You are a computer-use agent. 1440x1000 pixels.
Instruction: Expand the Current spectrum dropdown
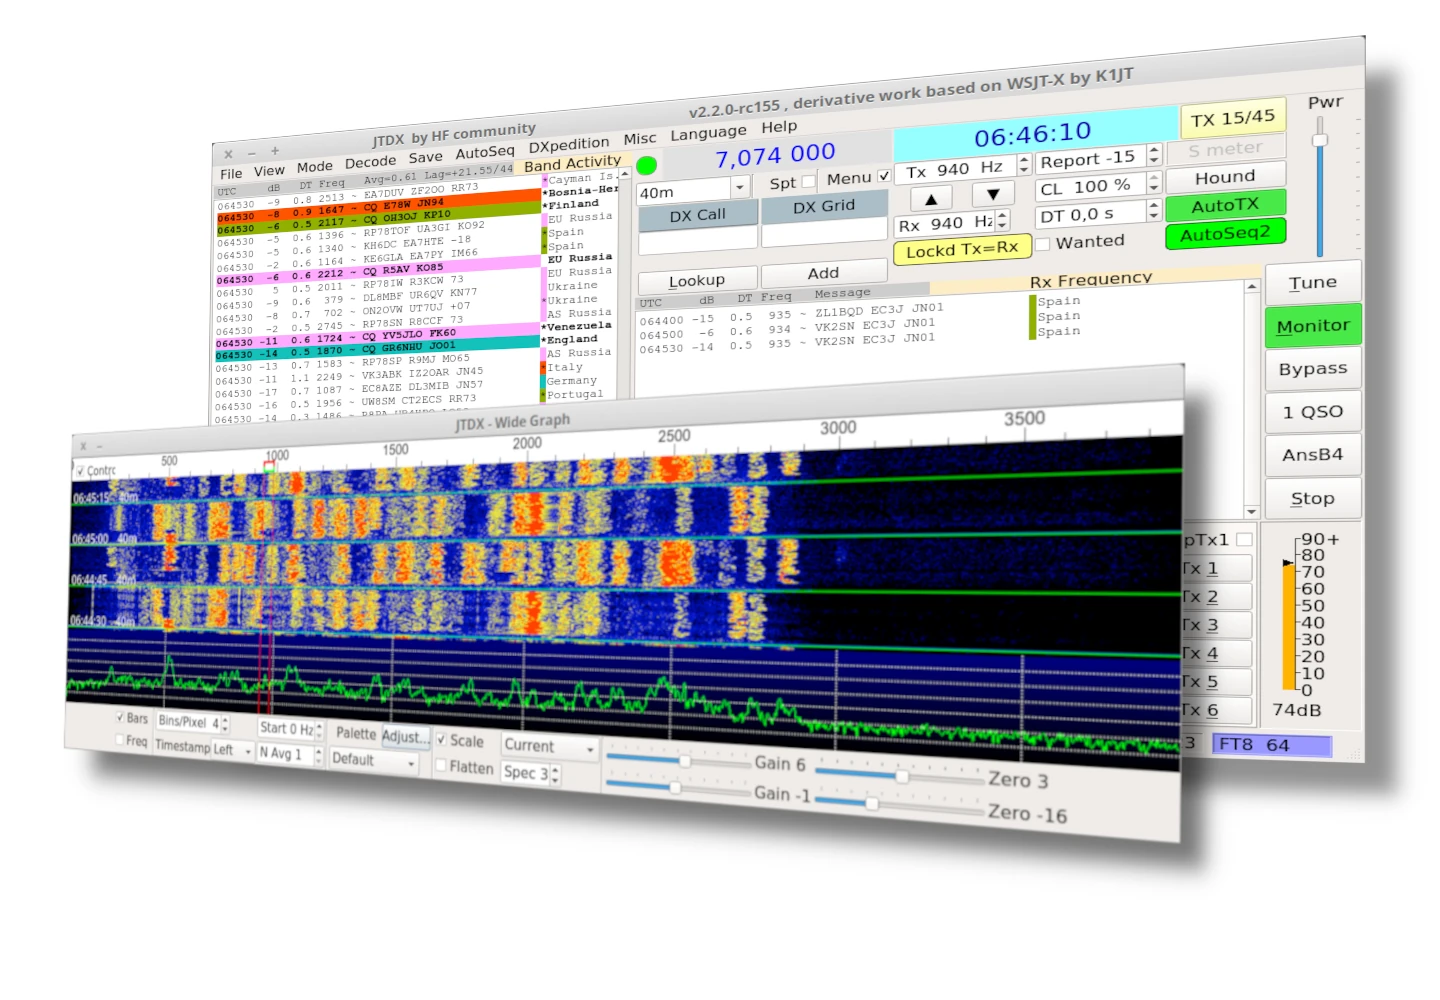coord(549,746)
